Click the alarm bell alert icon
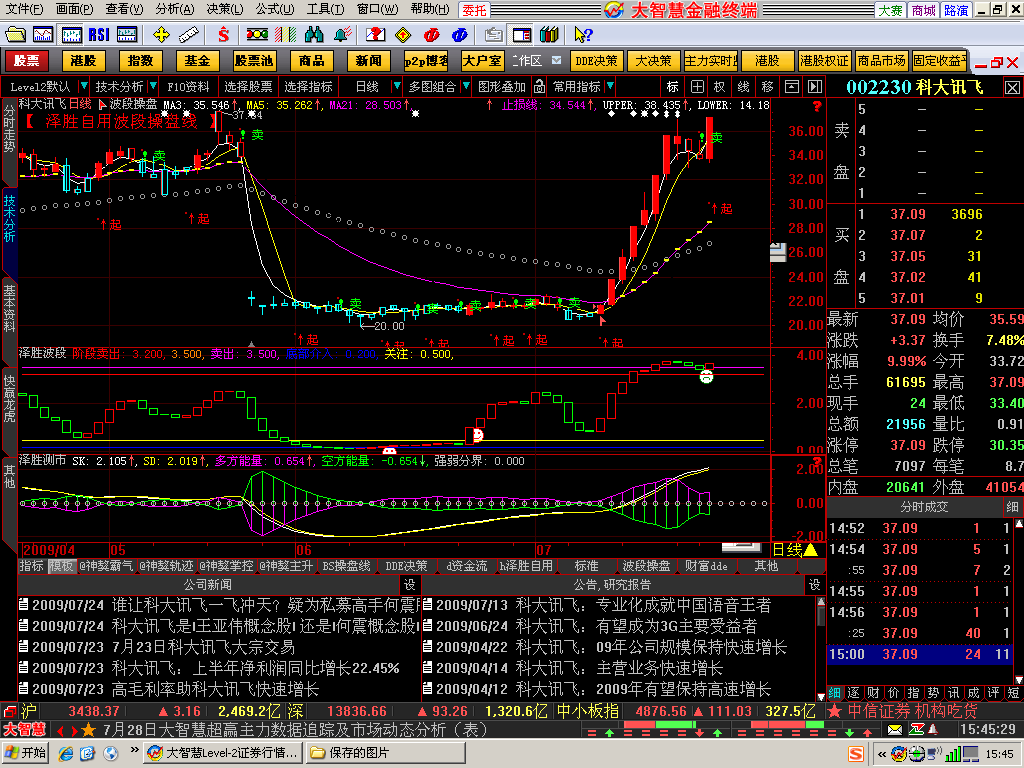1024x768 pixels. 342,35
